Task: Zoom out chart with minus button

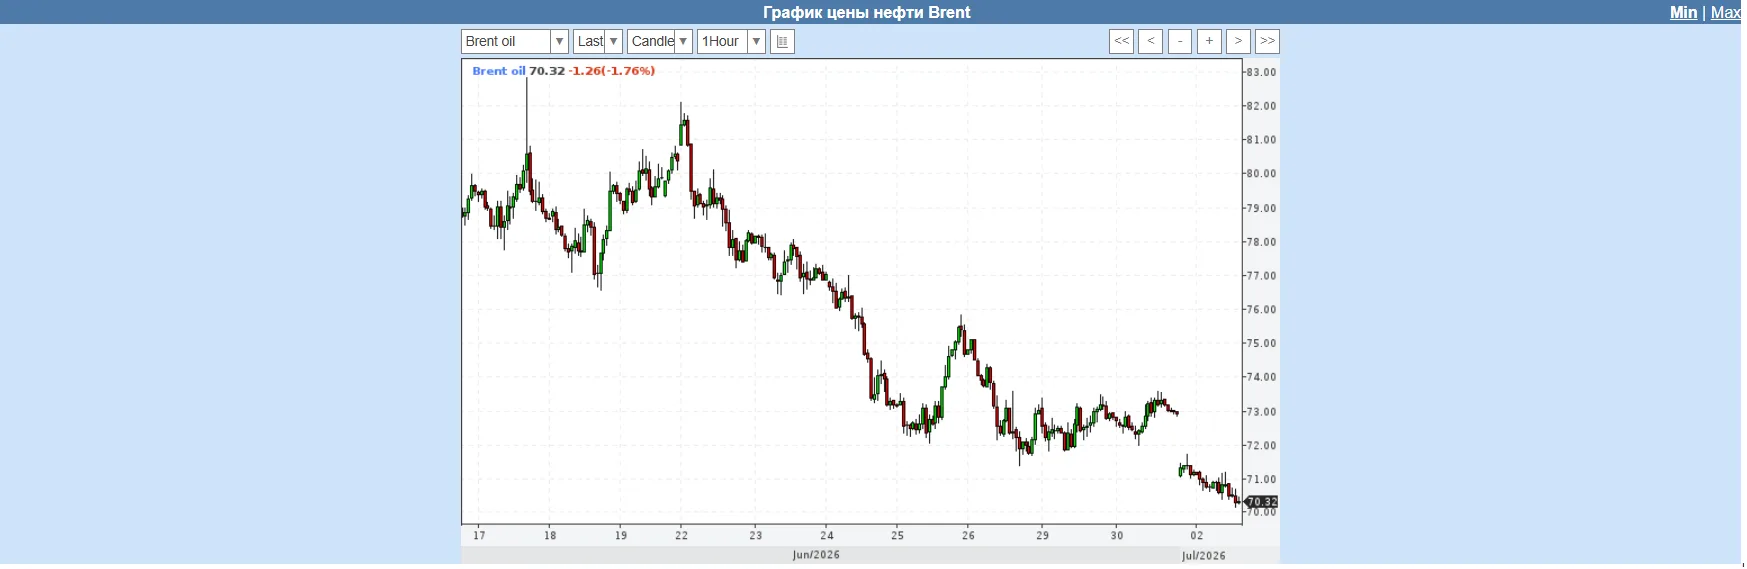Action: coord(1180,41)
